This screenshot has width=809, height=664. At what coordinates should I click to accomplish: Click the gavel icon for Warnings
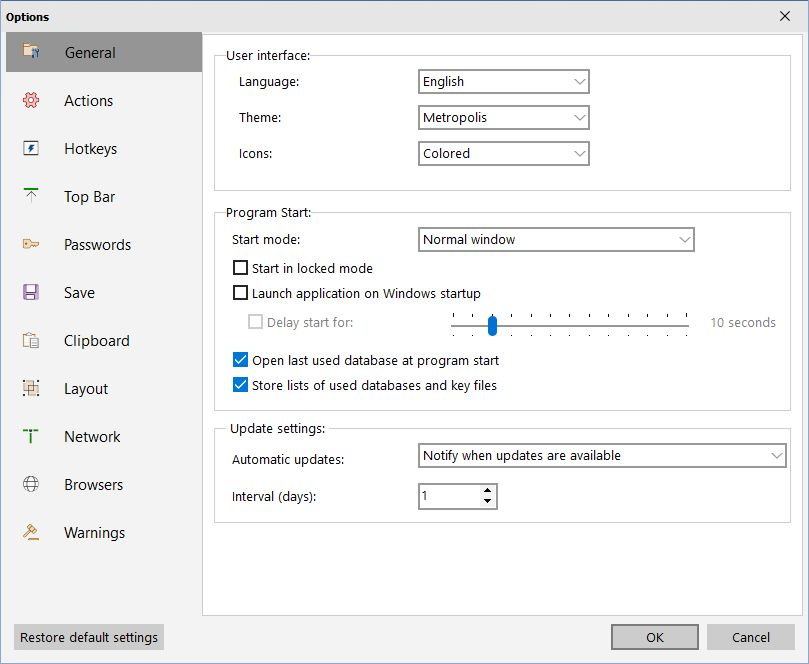click(31, 532)
